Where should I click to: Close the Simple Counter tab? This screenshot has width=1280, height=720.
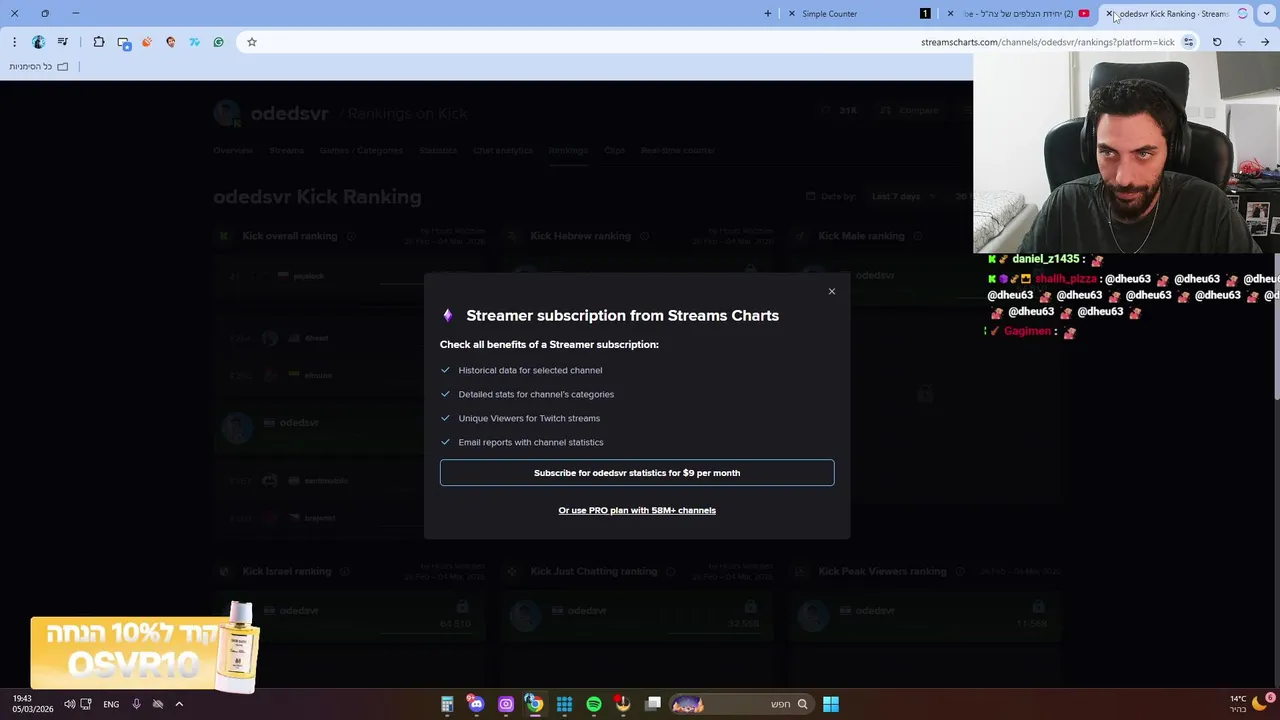click(792, 14)
